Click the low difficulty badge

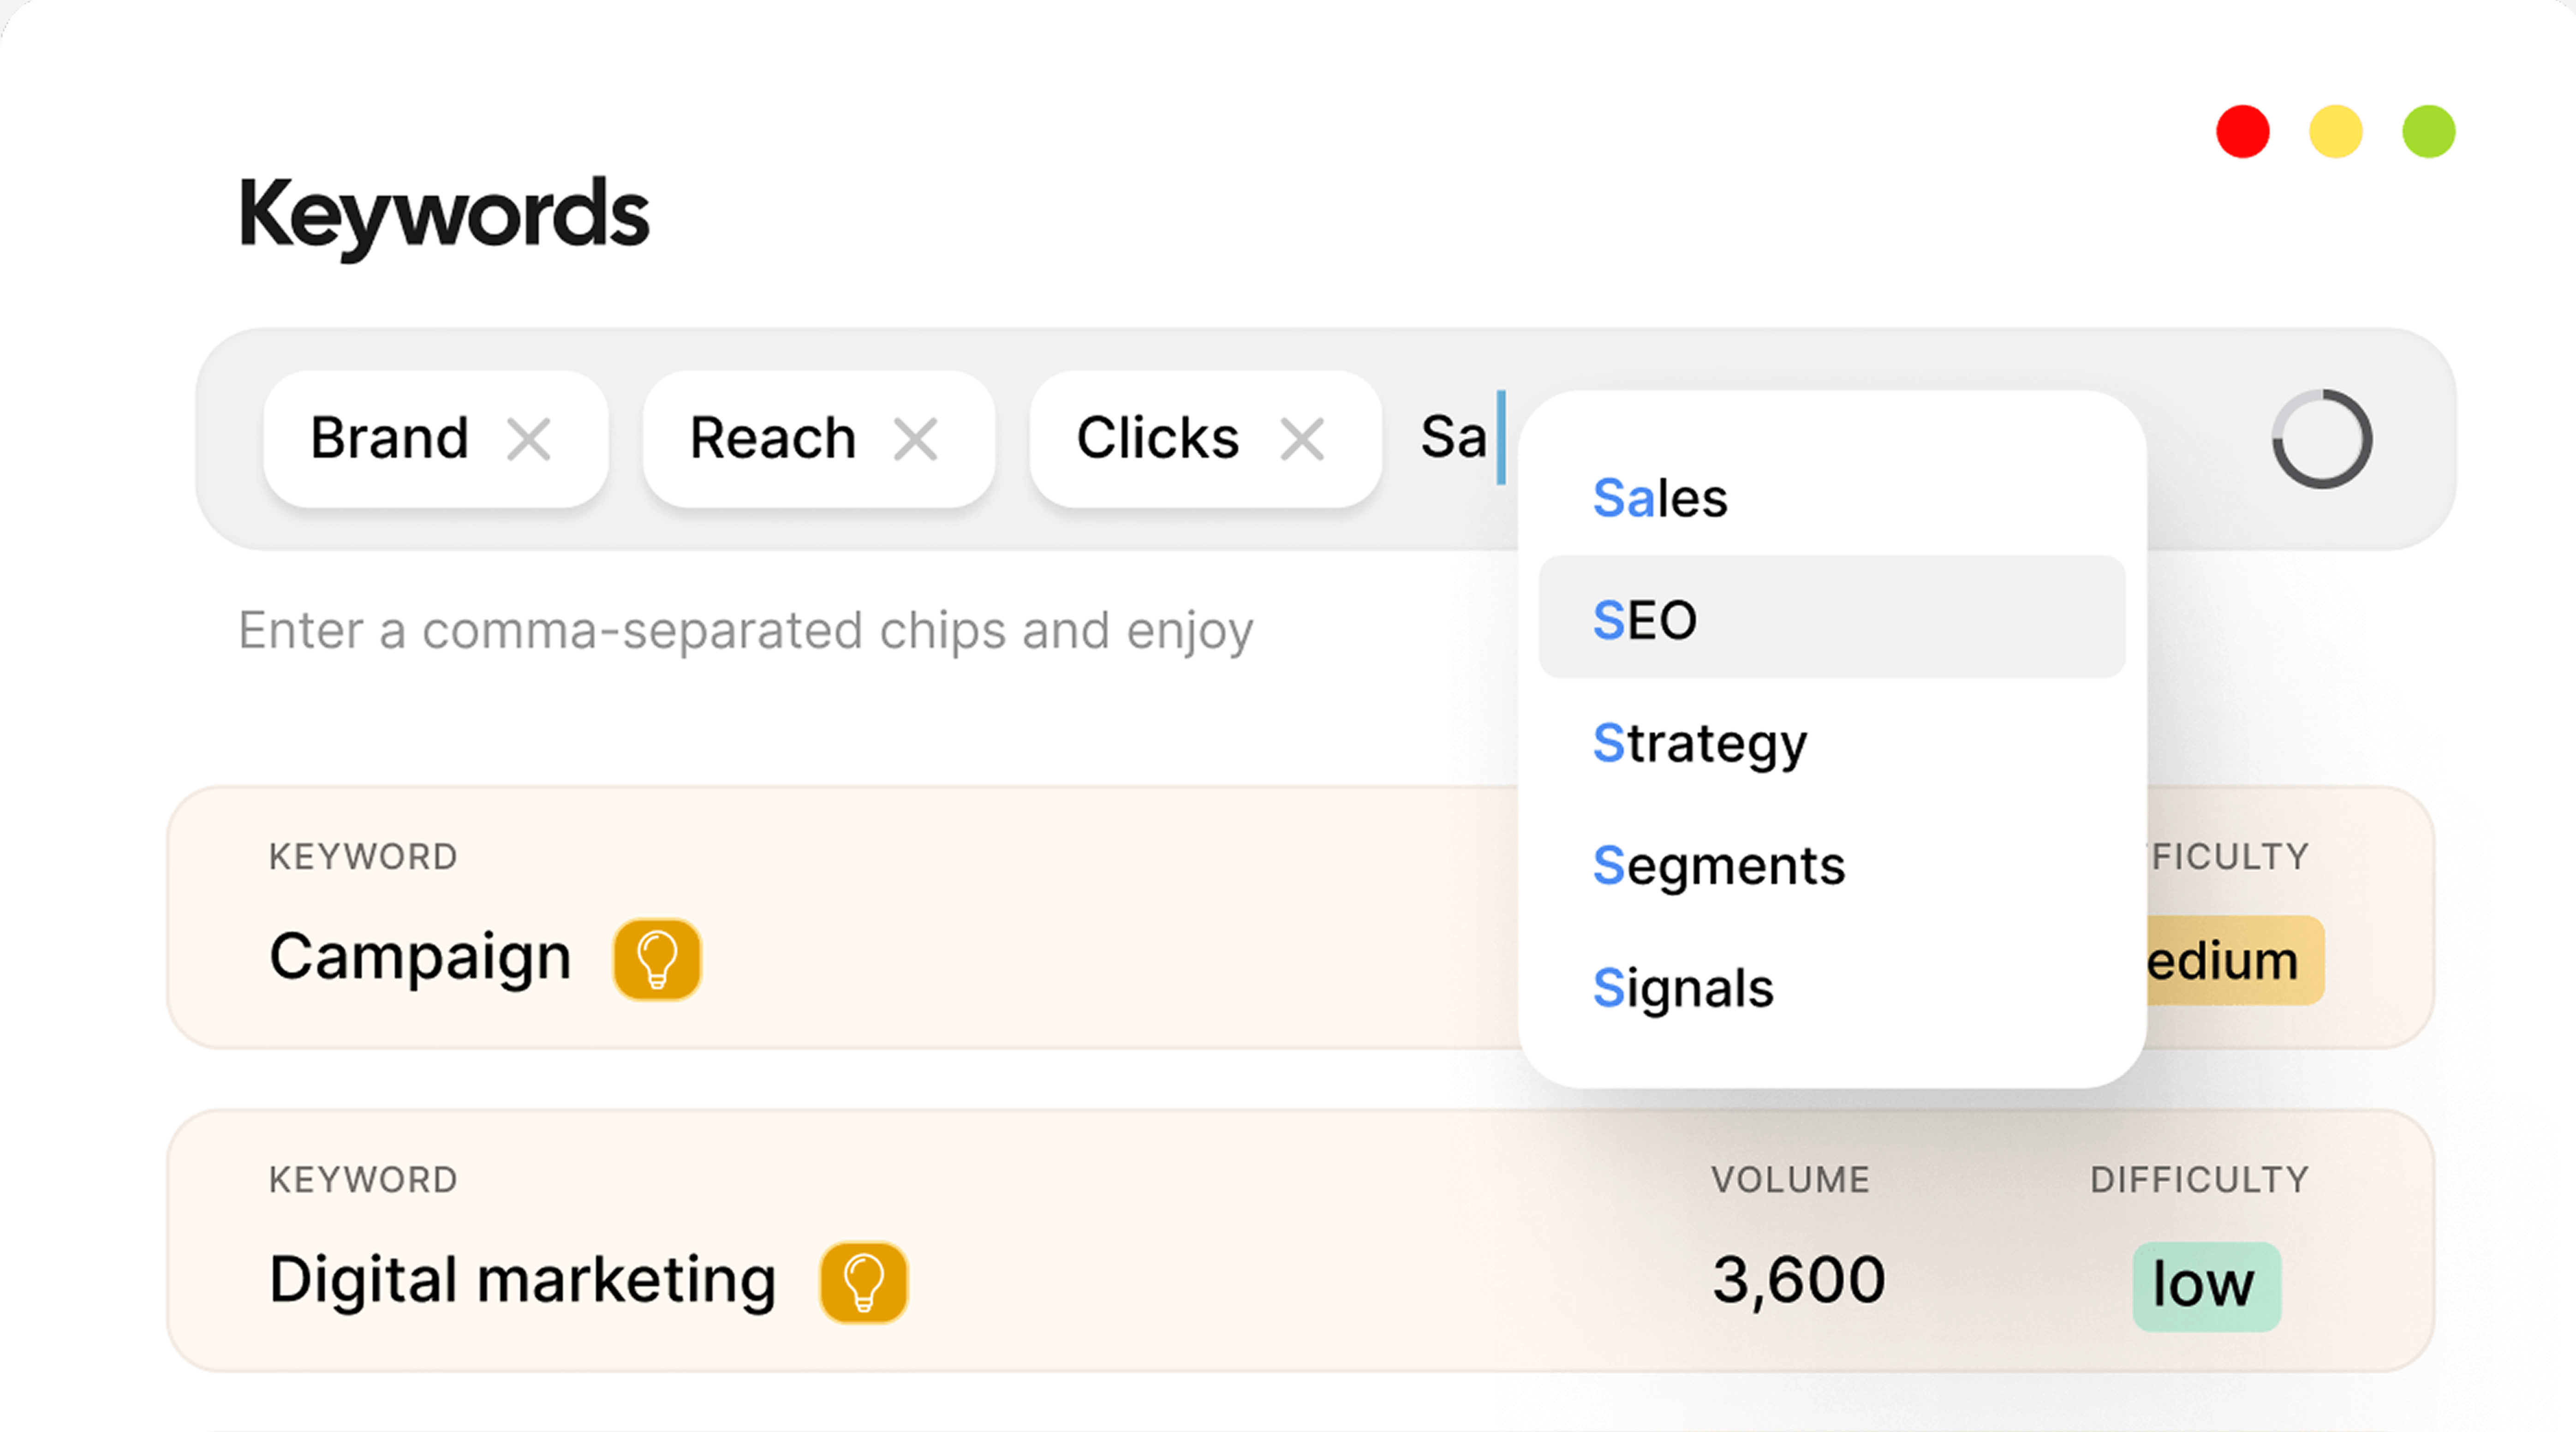(x=2205, y=1285)
